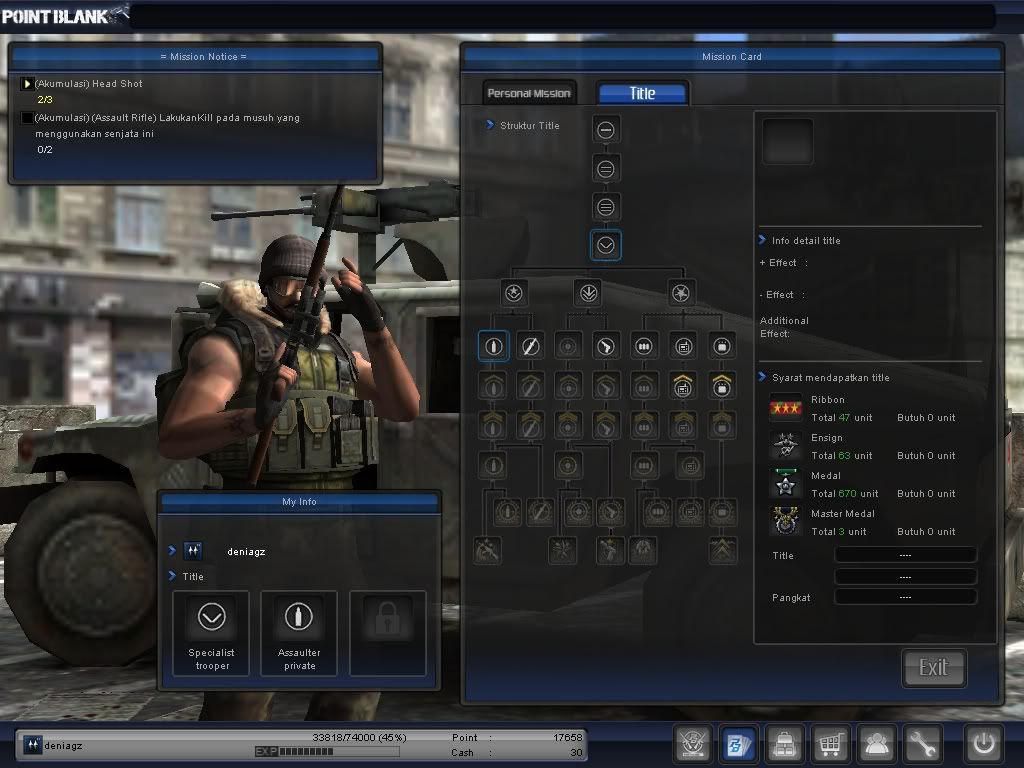Image resolution: width=1024 pixels, height=768 pixels.
Task: Click the "Total 63 unit" ensign count
Action: (842, 455)
